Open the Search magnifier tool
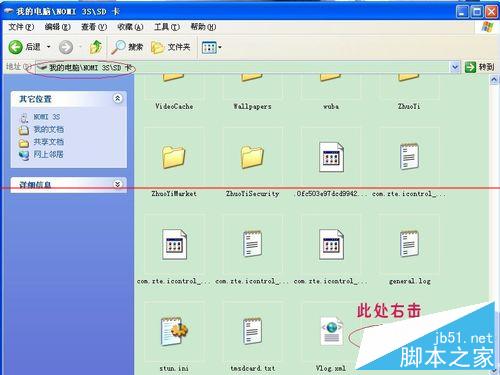The image size is (500, 375). 127,47
